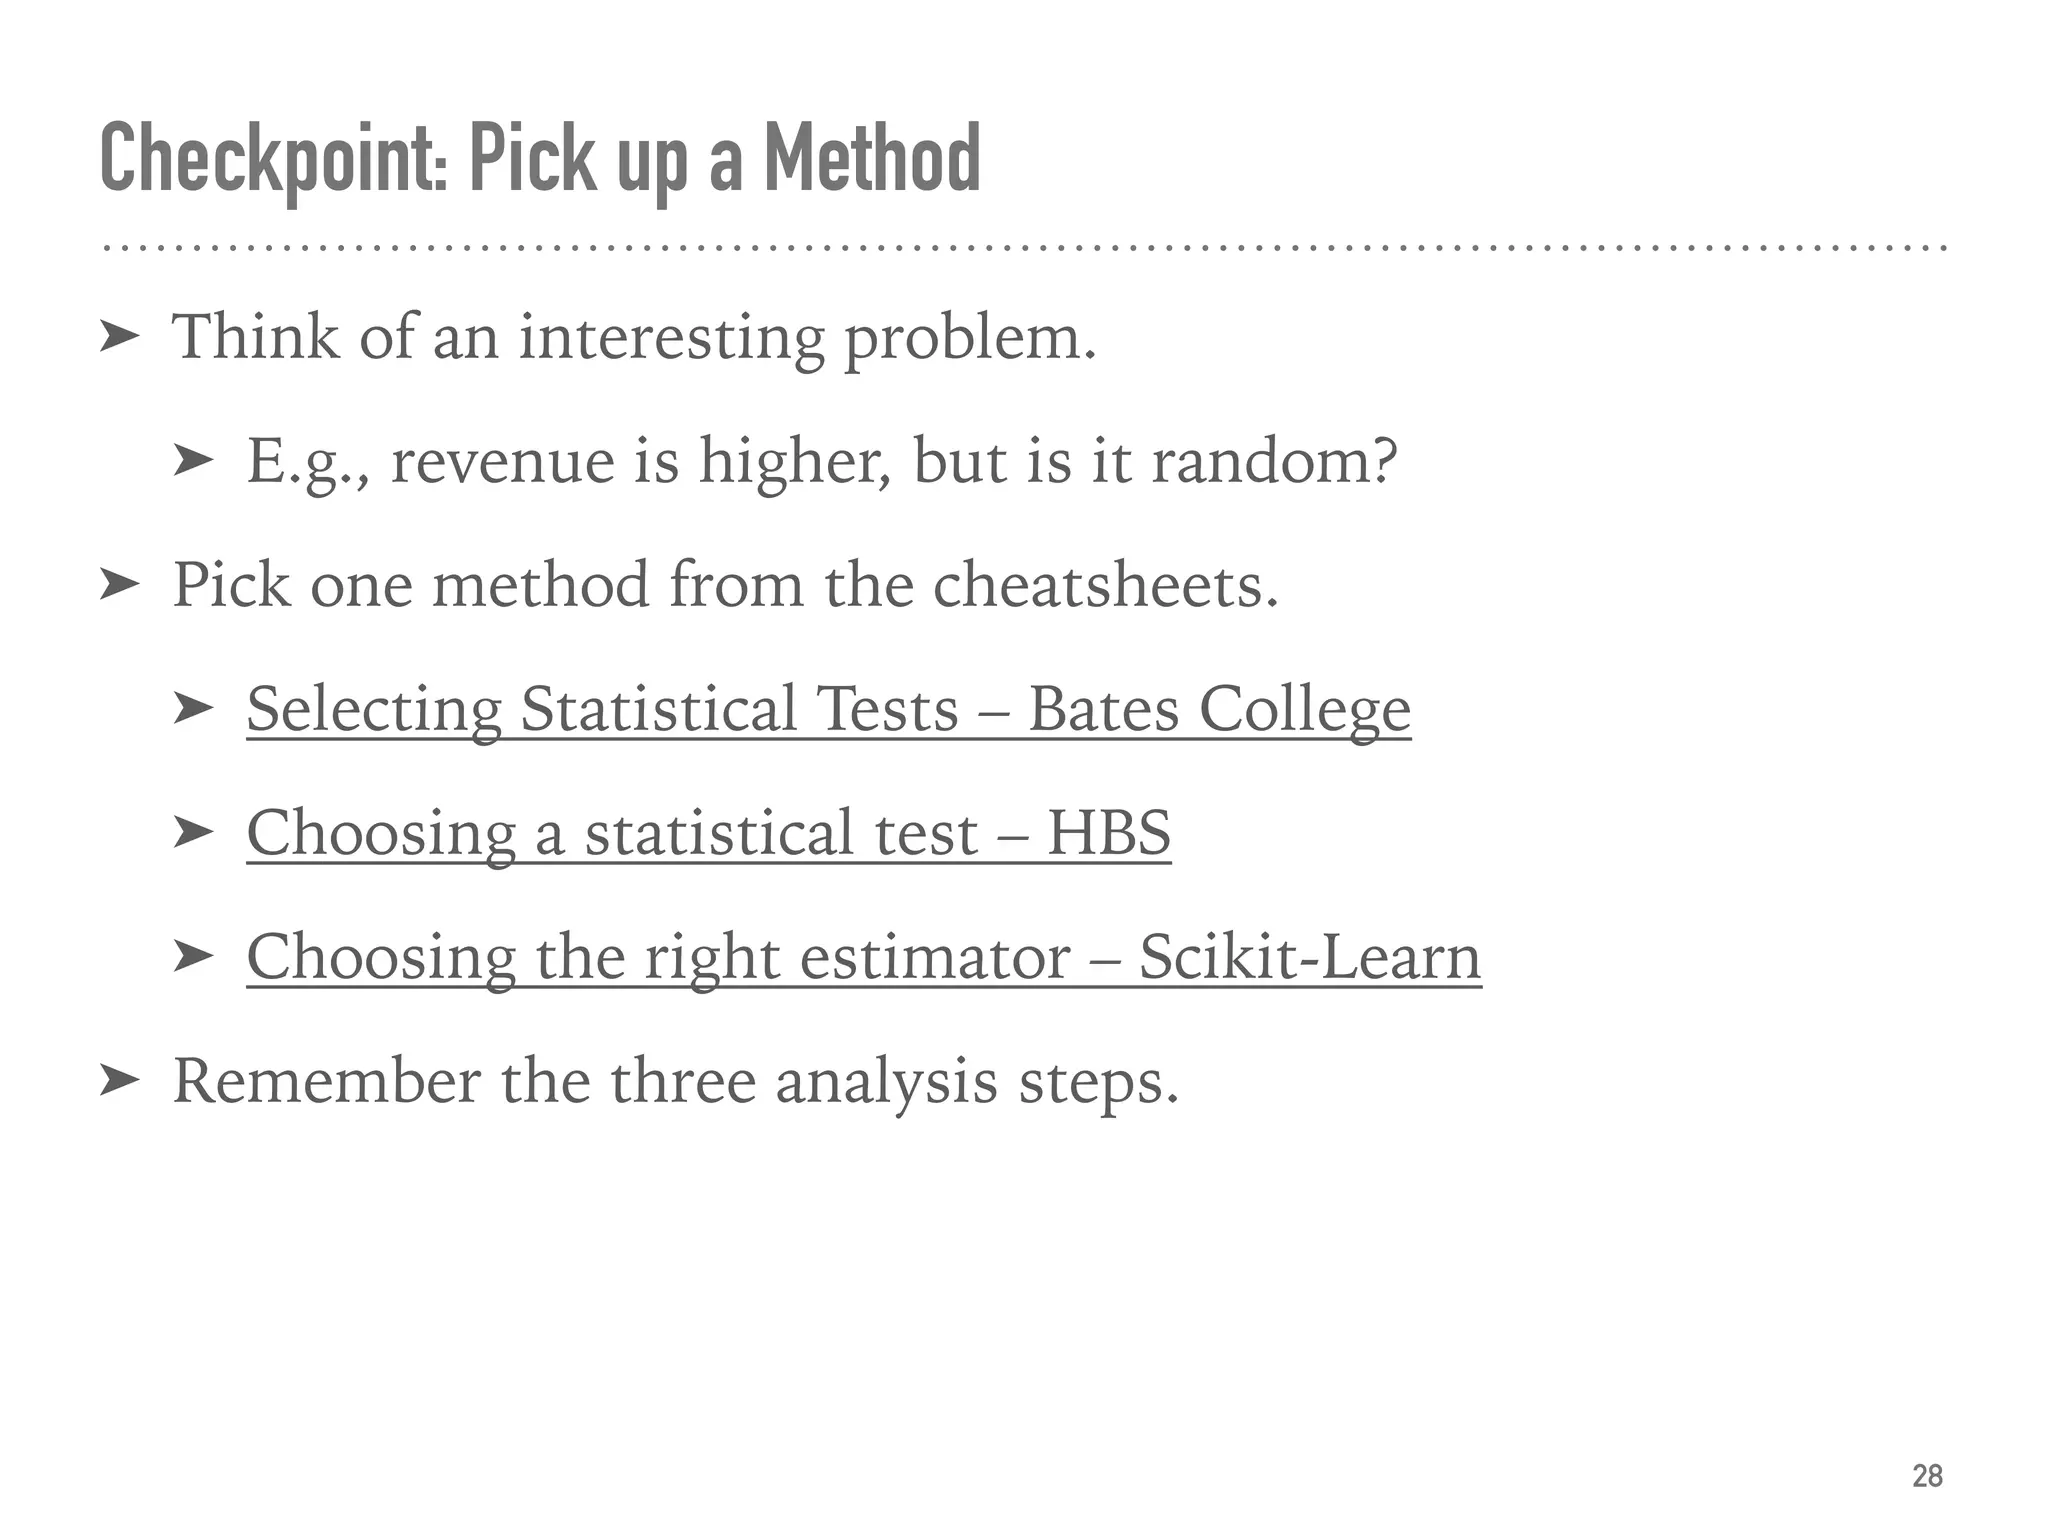Click the arrow bullet before 'E.g., revenue is higher'
Viewport: 2048px width, 1536px height.
[192, 461]
